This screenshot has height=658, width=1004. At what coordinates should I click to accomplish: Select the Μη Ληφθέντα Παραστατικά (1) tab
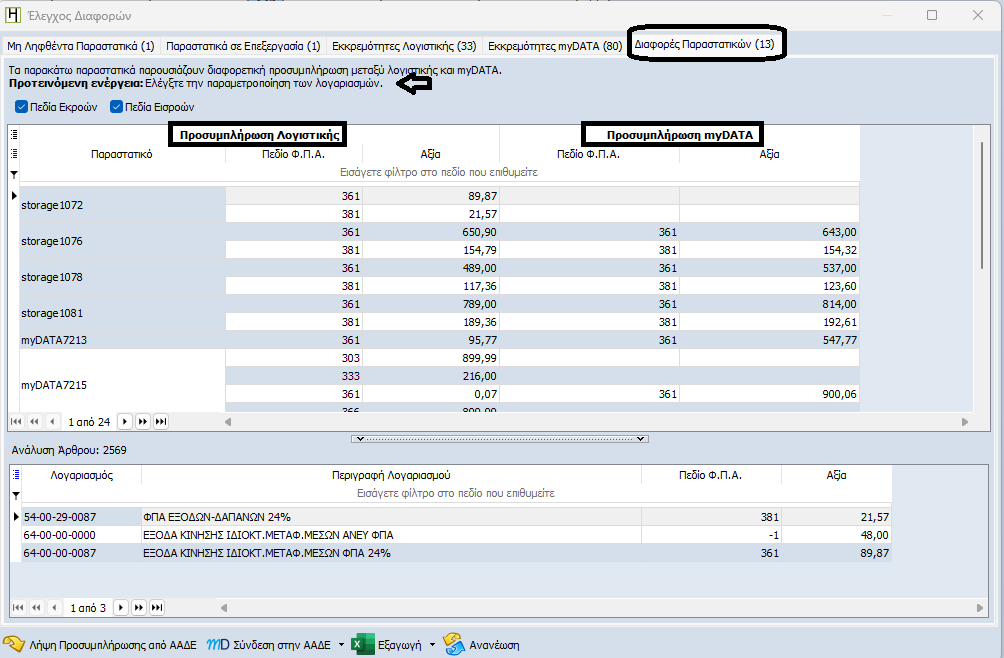coord(81,46)
